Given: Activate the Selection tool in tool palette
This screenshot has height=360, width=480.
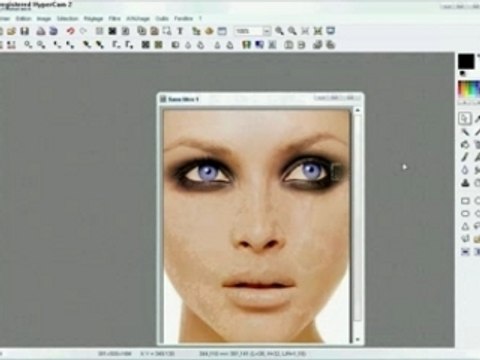Looking at the screenshot, I should (465, 118).
